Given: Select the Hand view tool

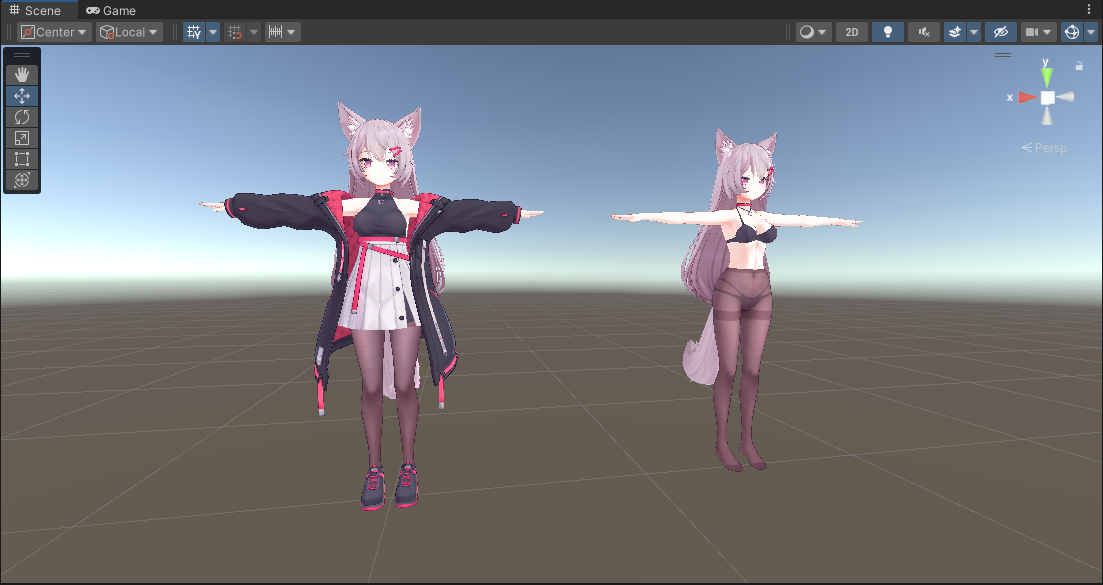Looking at the screenshot, I should coord(22,75).
